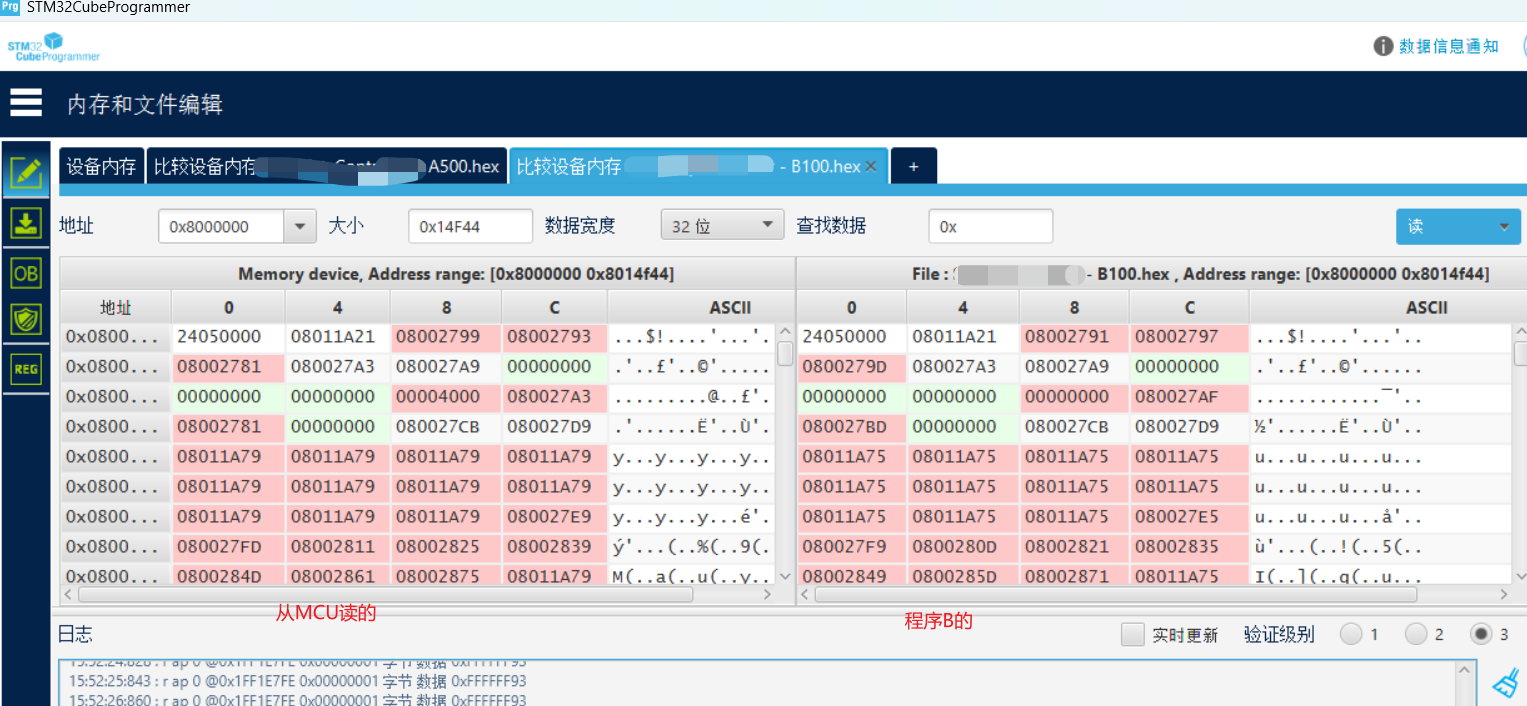Image resolution: width=1527 pixels, height=706 pixels.
Task: Add a new tab with plus button
Action: (x=913, y=167)
